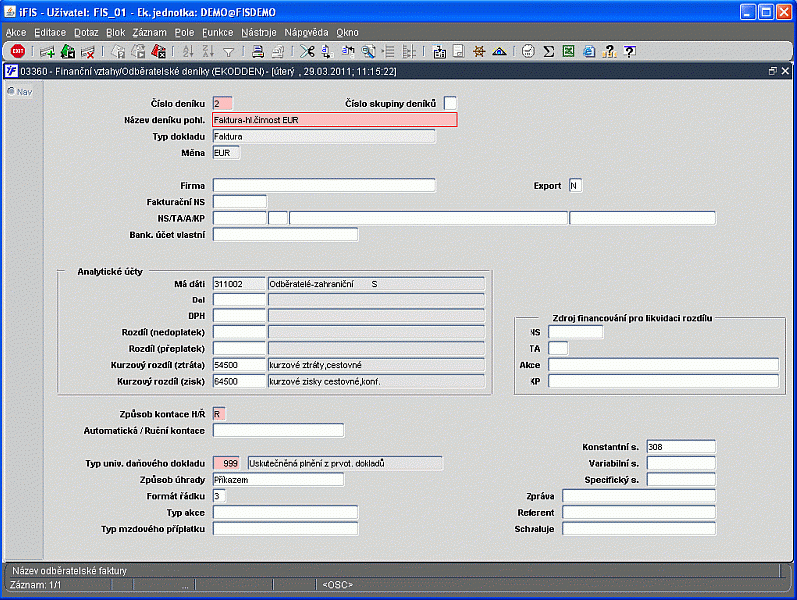This screenshot has width=797, height=600.
Task: Click the Způsob kontace H/R field
Action: (219, 414)
